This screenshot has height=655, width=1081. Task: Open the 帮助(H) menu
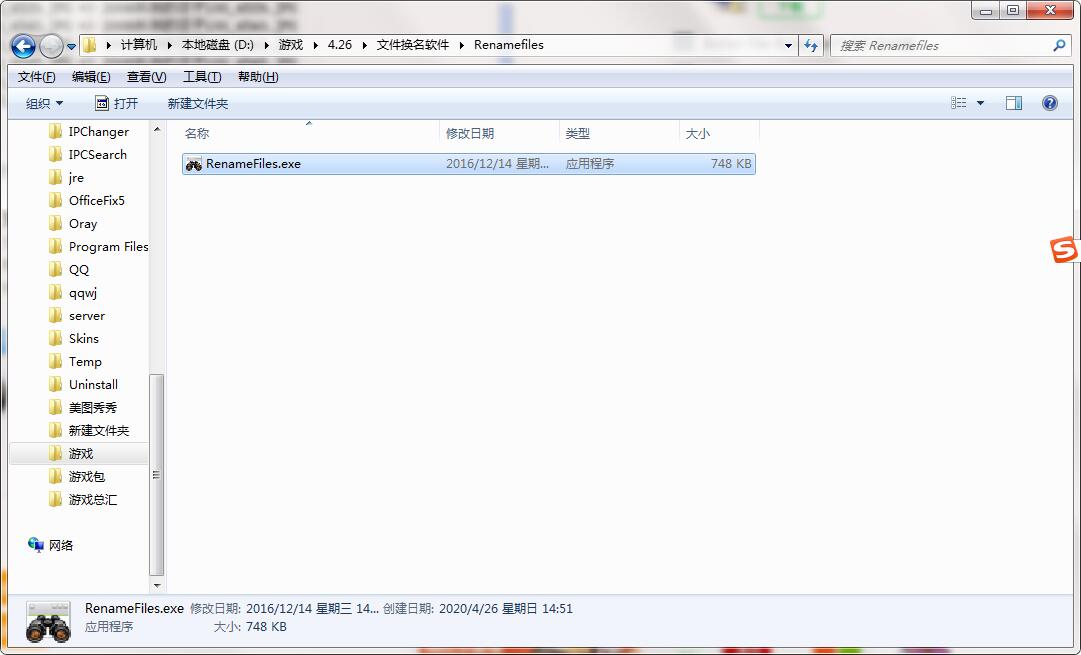(258, 77)
